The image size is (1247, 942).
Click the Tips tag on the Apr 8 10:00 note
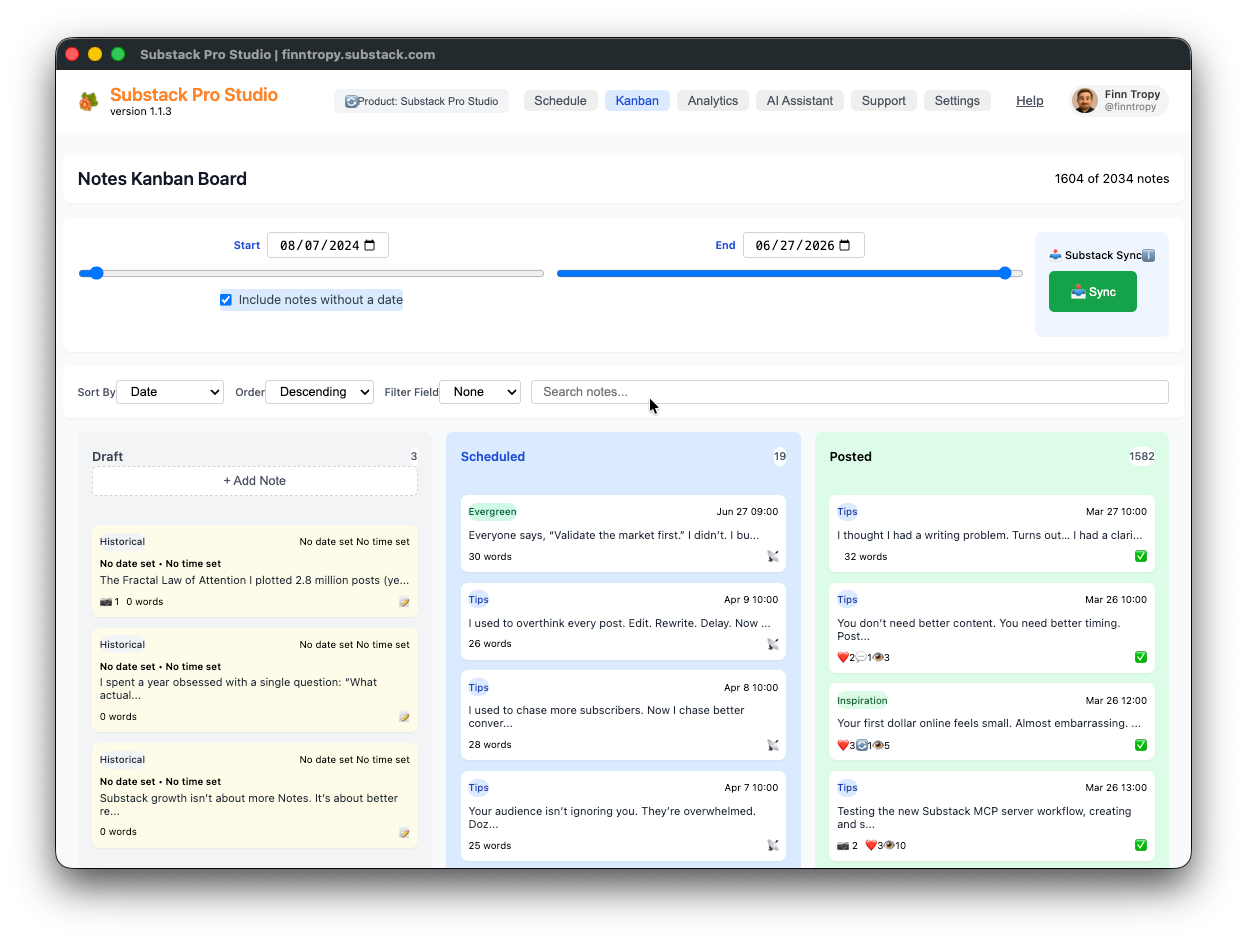pos(478,688)
